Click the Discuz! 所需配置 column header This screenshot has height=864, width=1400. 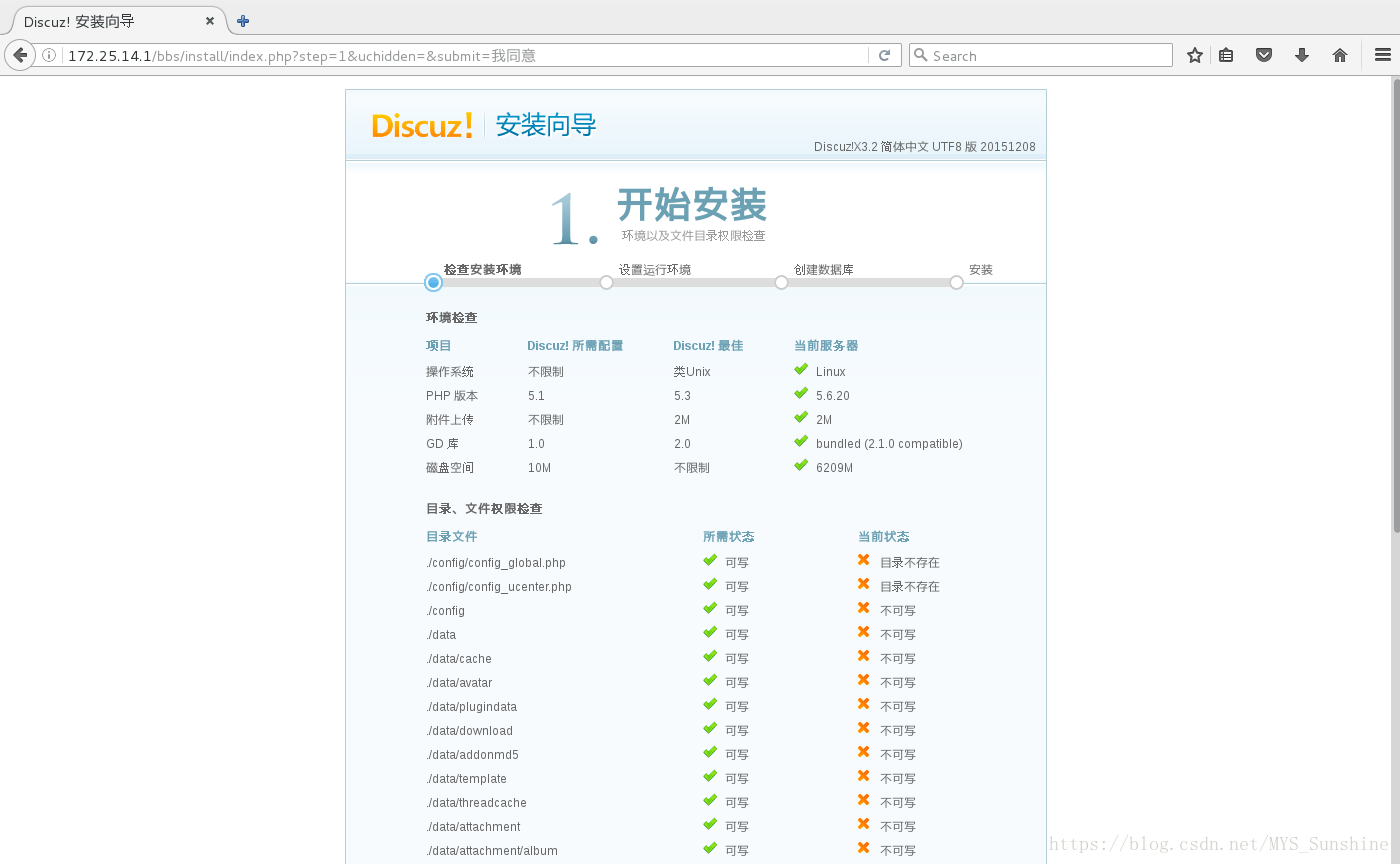[575, 346]
